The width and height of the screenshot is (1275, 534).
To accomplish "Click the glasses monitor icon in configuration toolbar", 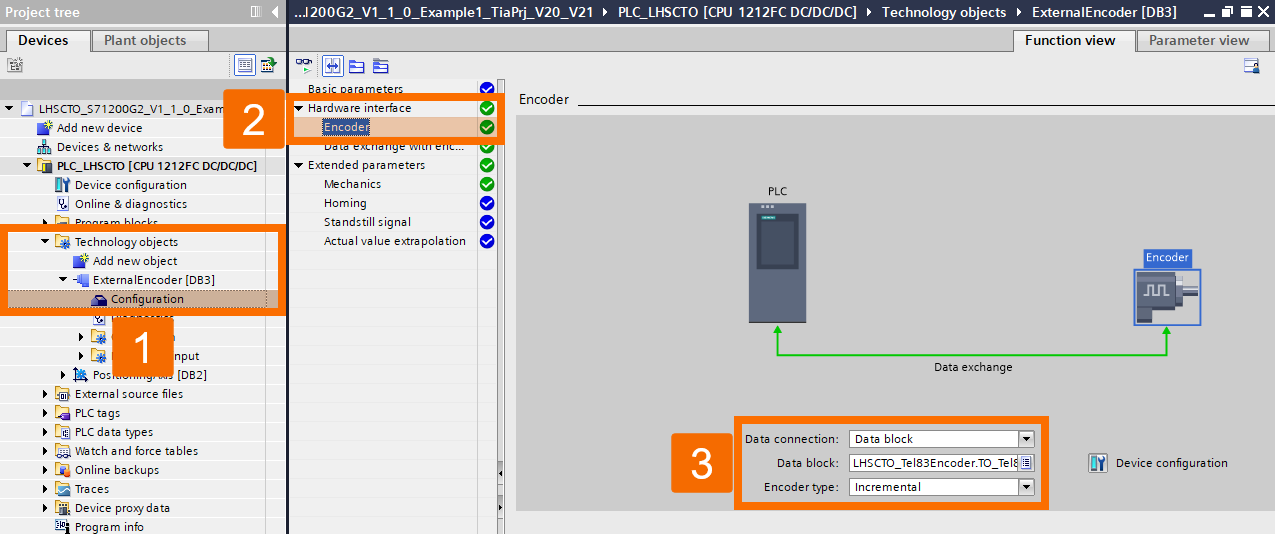I will (x=304, y=66).
